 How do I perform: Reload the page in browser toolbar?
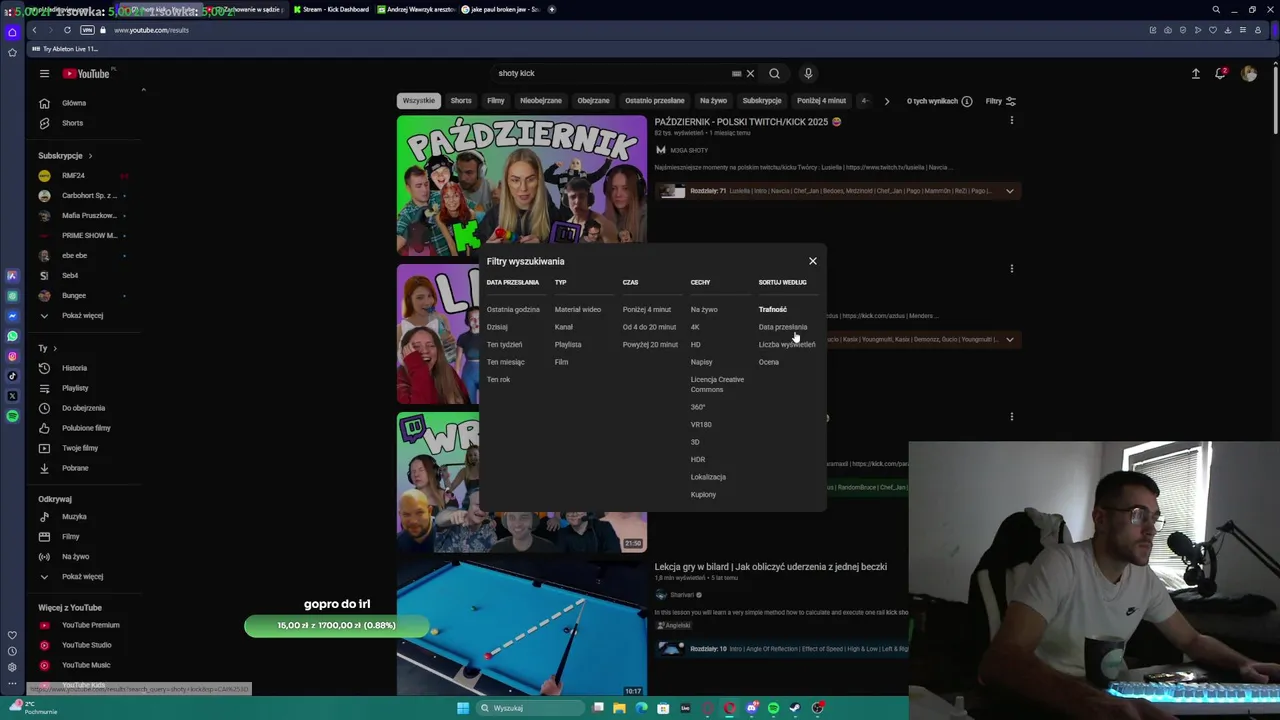[67, 30]
